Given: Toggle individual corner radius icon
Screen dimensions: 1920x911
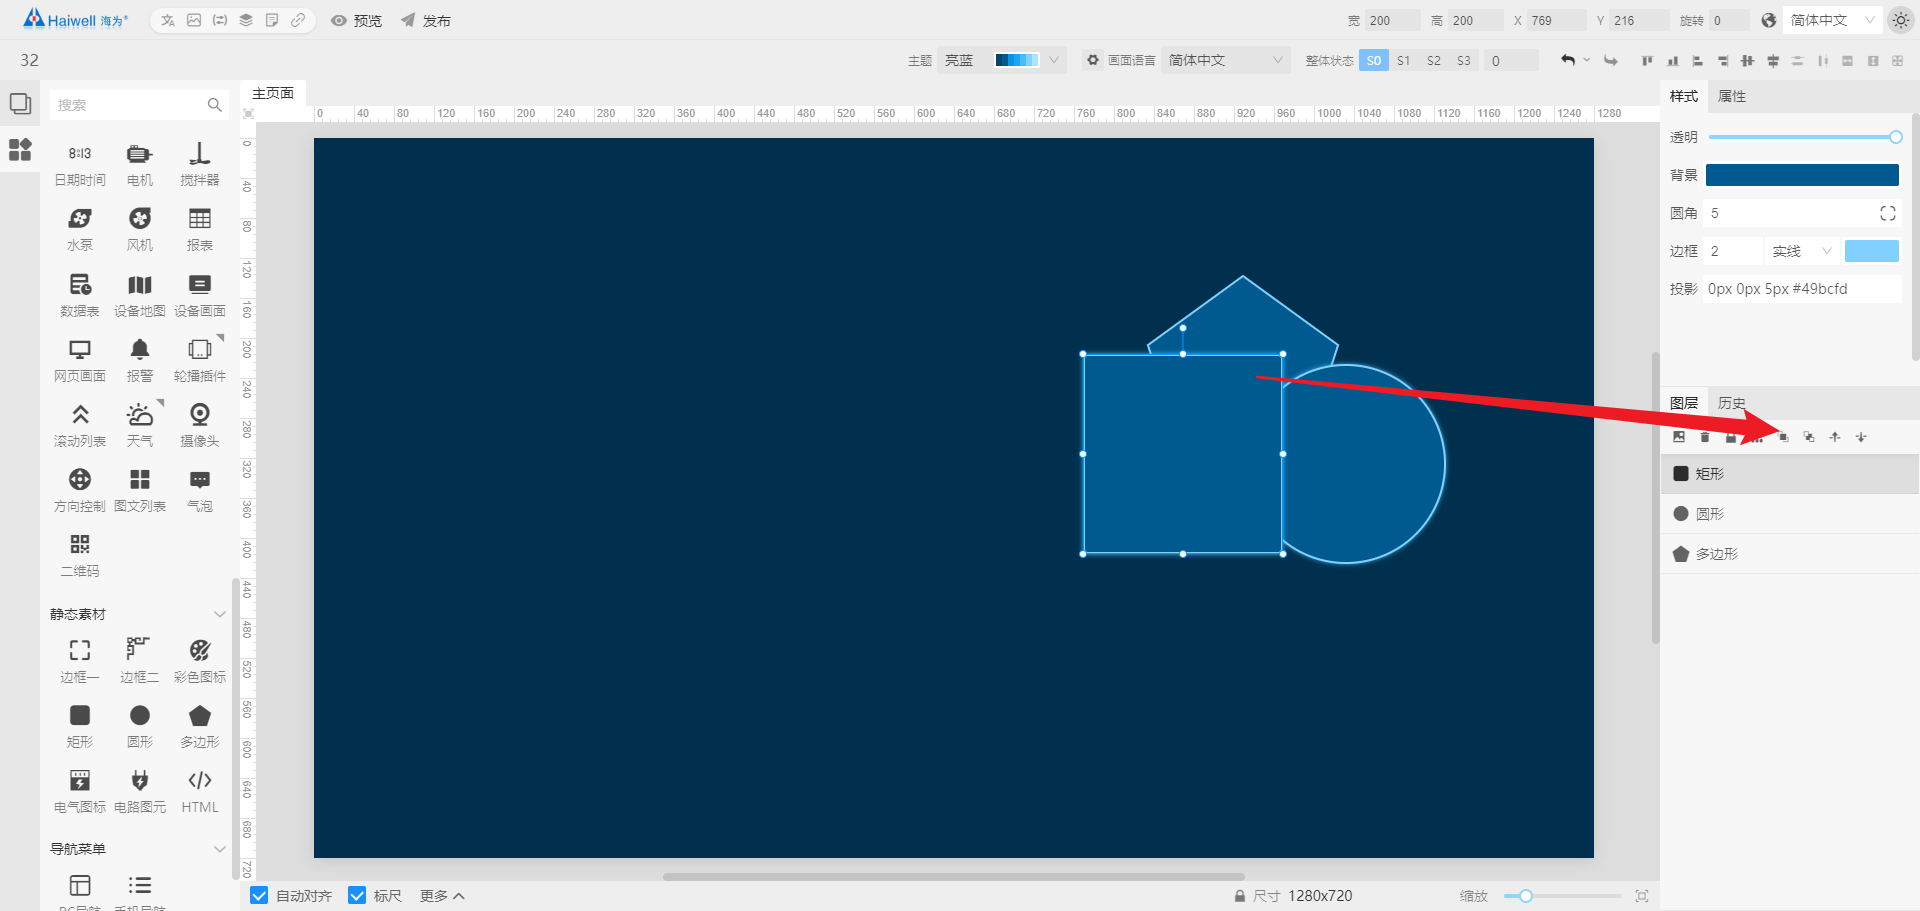Looking at the screenshot, I should (1888, 213).
